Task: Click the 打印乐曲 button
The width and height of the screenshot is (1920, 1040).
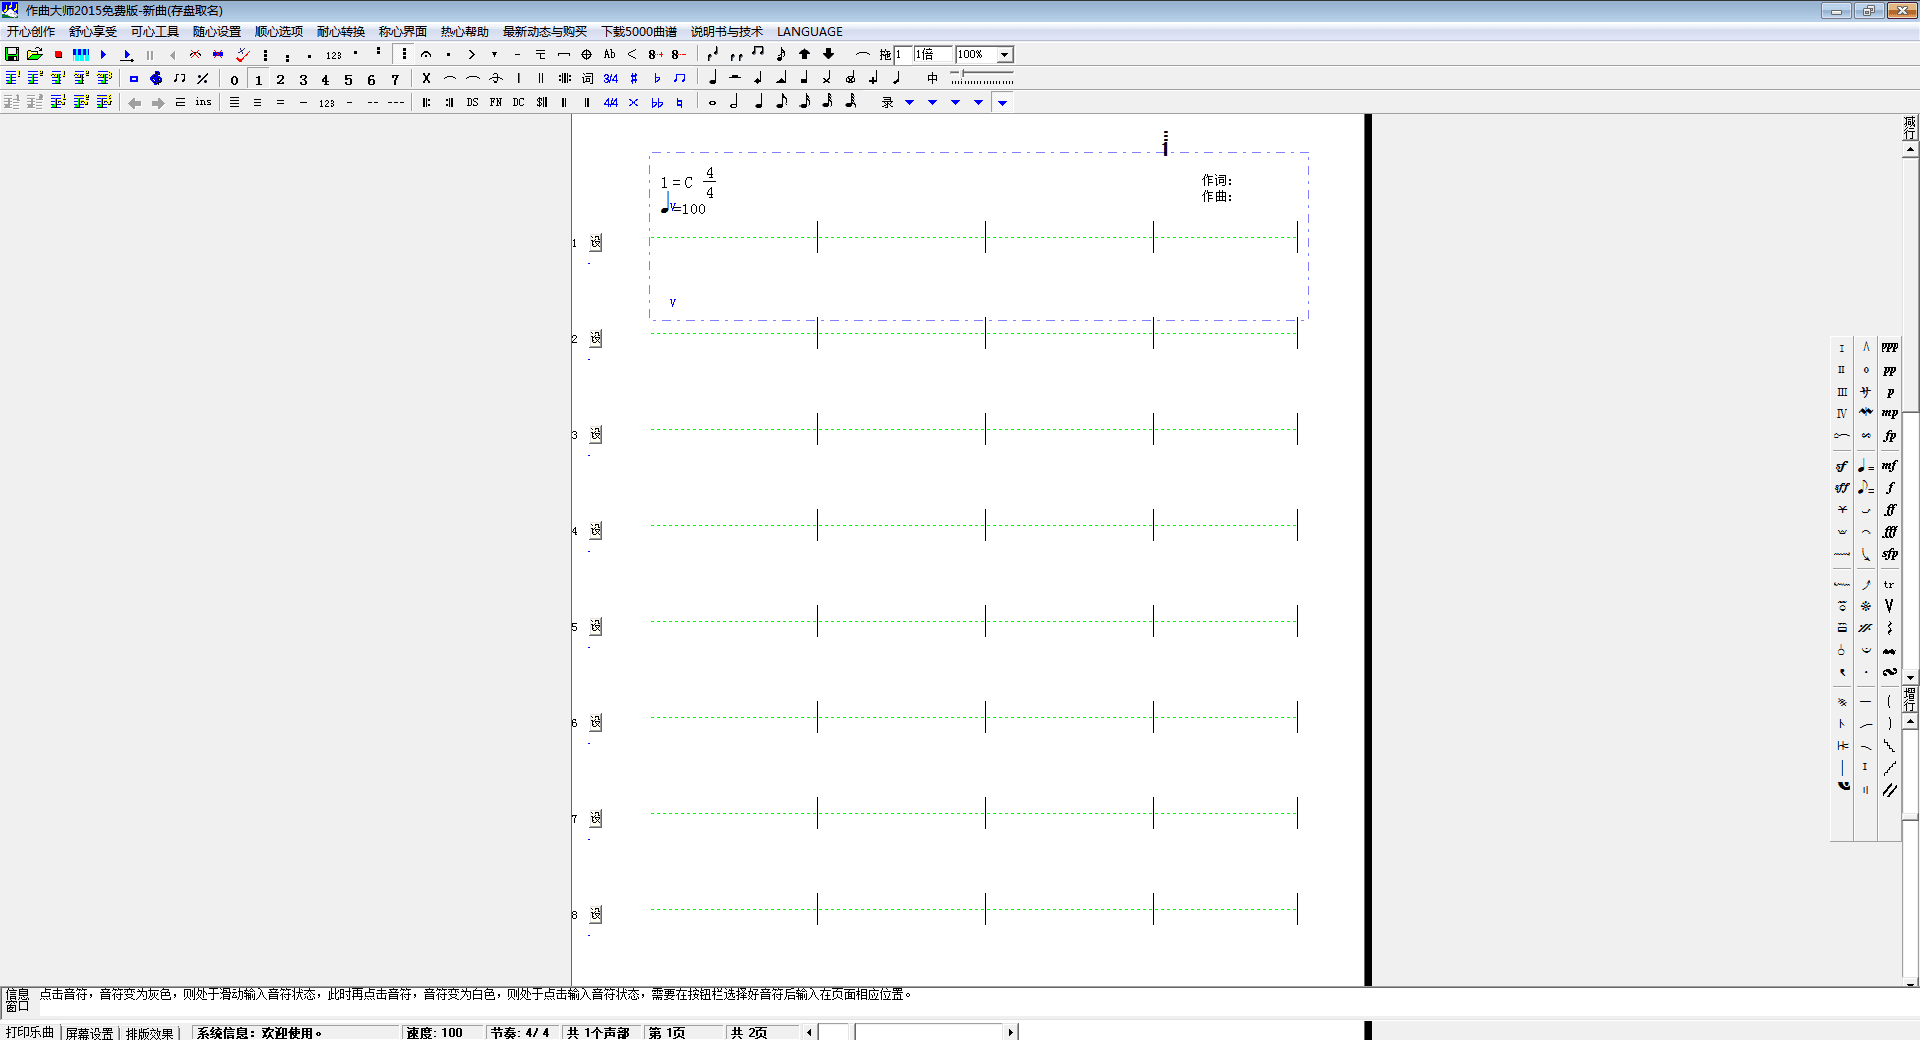Action: point(30,1032)
